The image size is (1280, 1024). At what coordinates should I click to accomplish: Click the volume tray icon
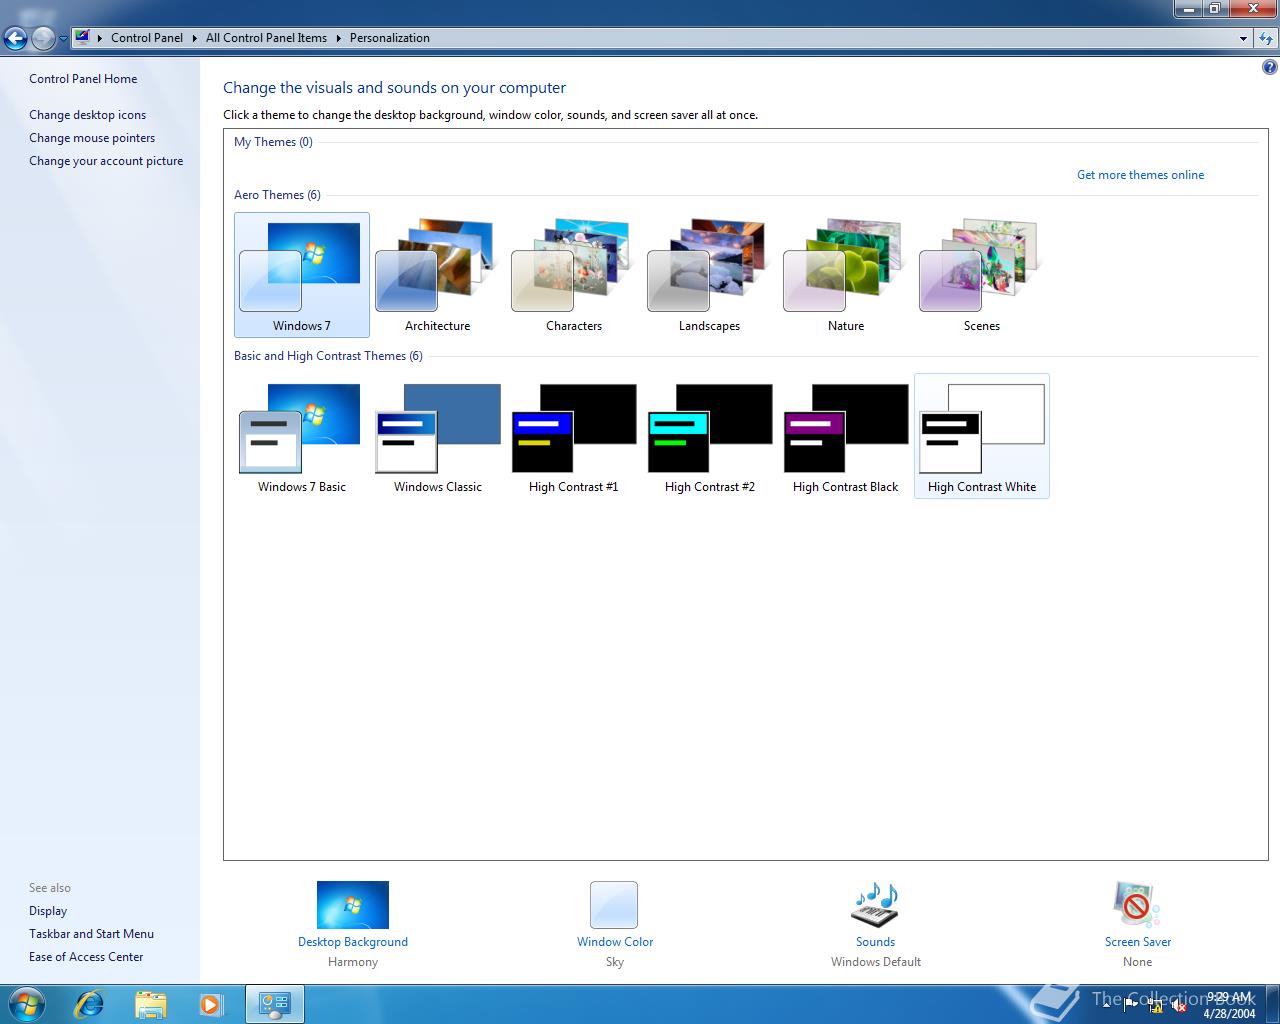[1179, 1006]
